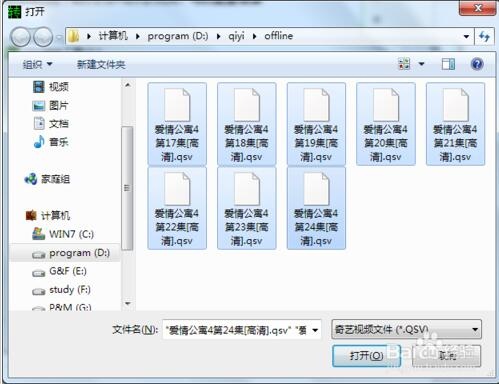Click the 视频 film icon in the sidebar
499x384 pixels.
tap(39, 87)
